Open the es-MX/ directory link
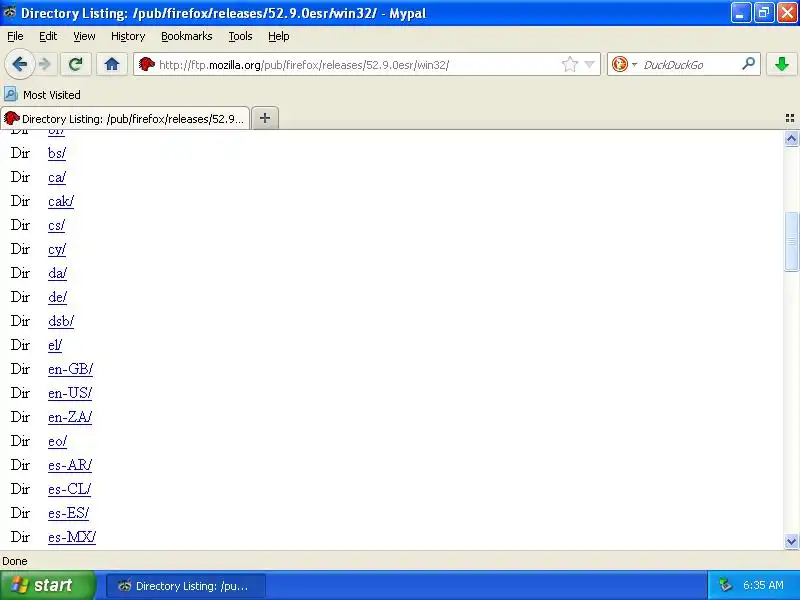Screen dimensions: 800x600 pos(72,537)
